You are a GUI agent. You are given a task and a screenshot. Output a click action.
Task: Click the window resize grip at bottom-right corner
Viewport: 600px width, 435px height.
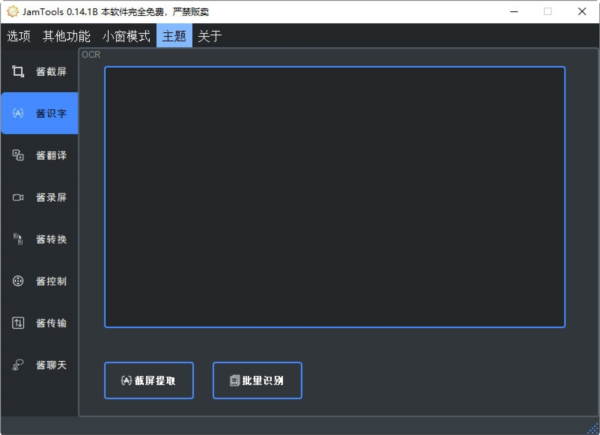pos(593,428)
